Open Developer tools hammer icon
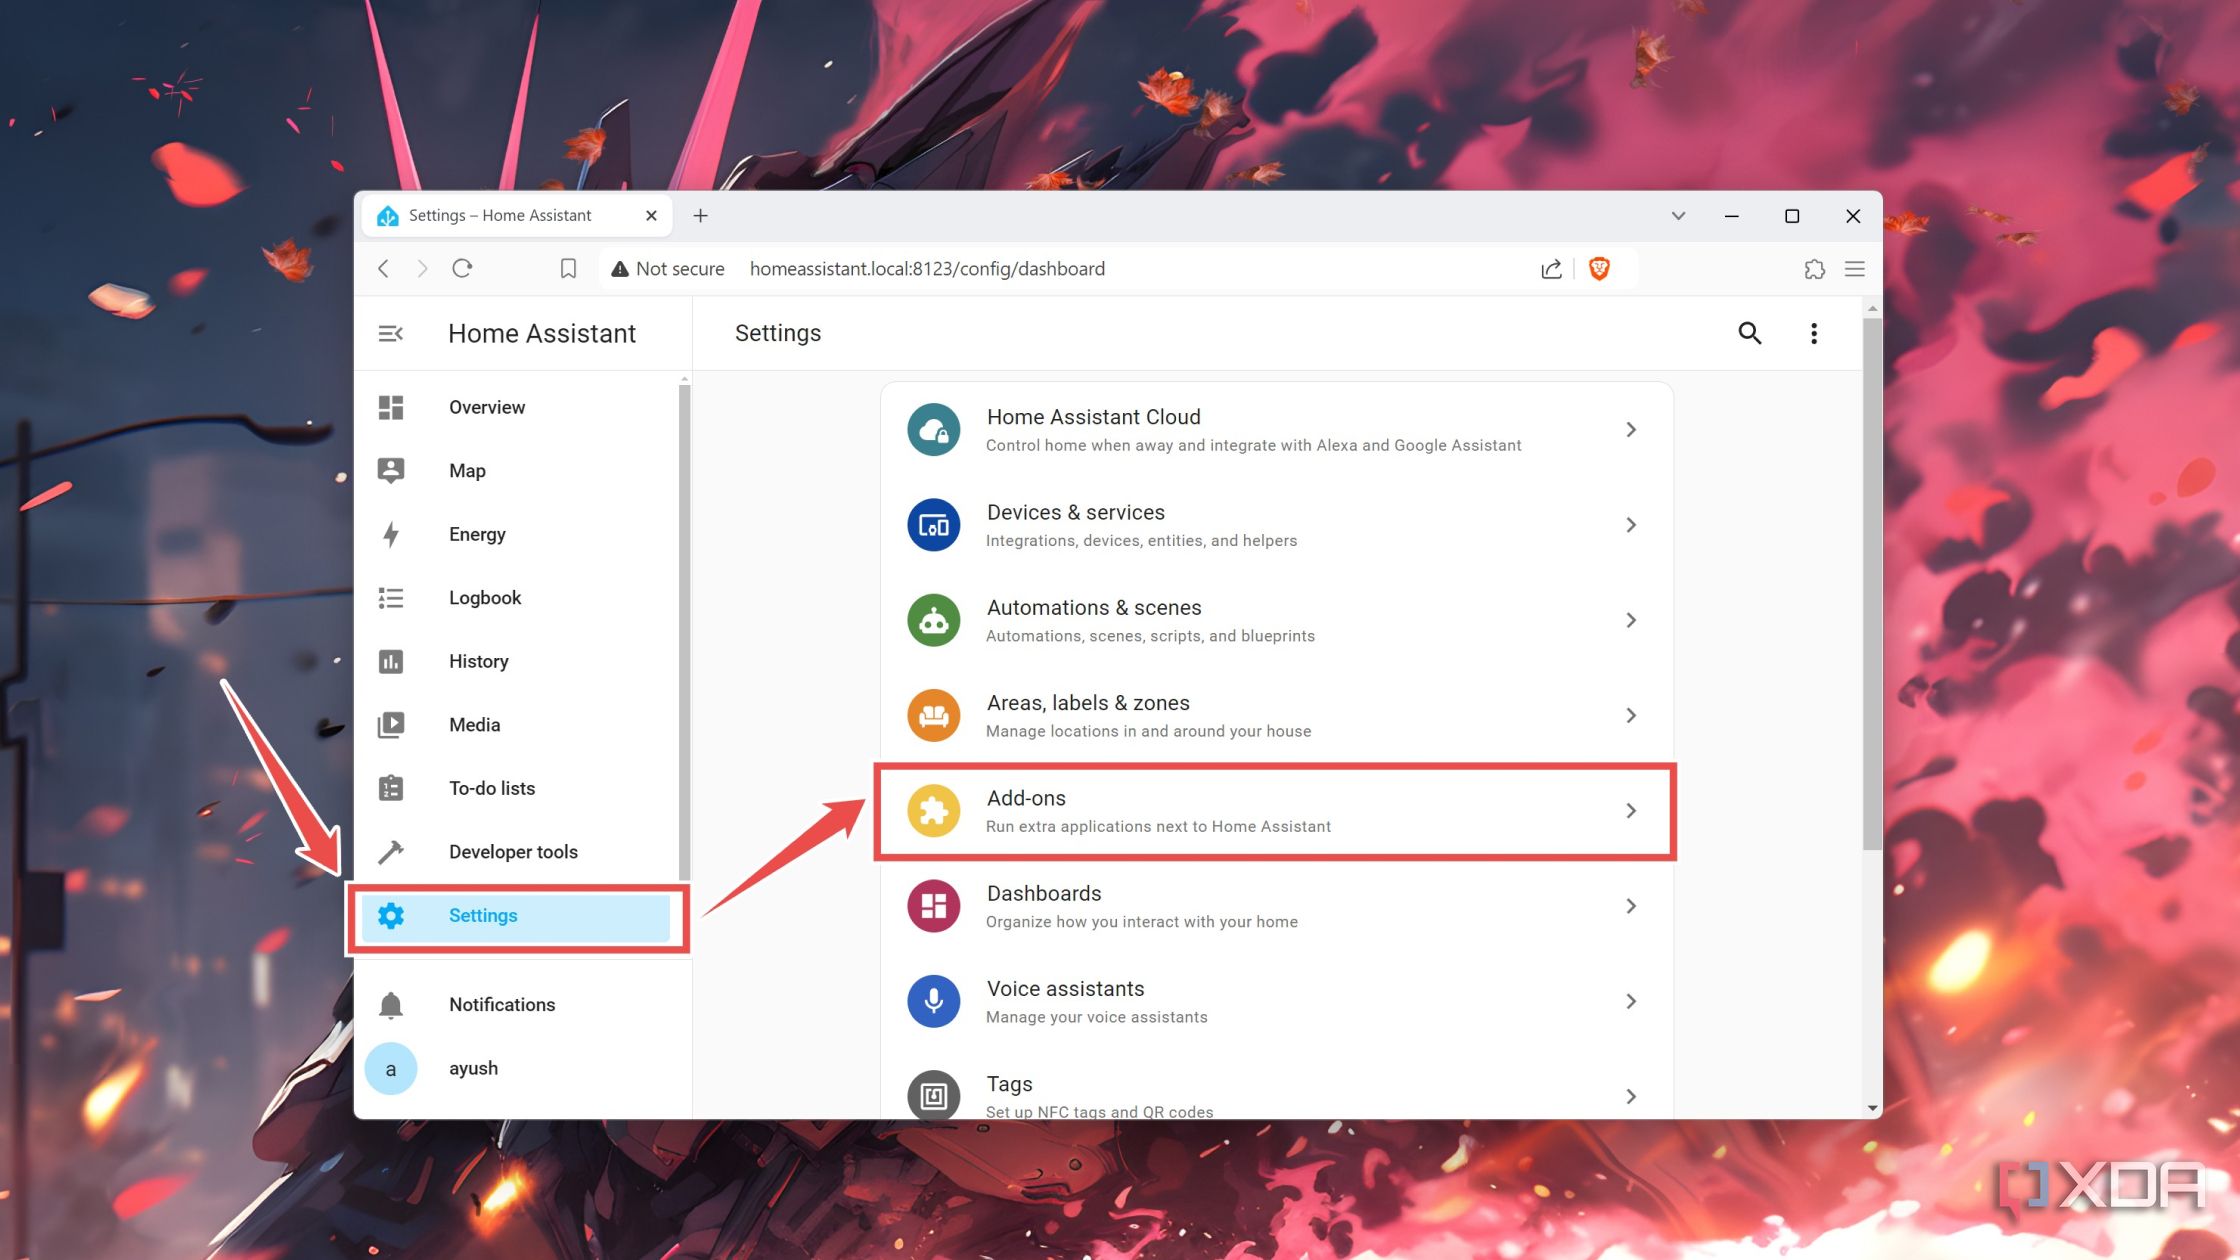 tap(391, 851)
